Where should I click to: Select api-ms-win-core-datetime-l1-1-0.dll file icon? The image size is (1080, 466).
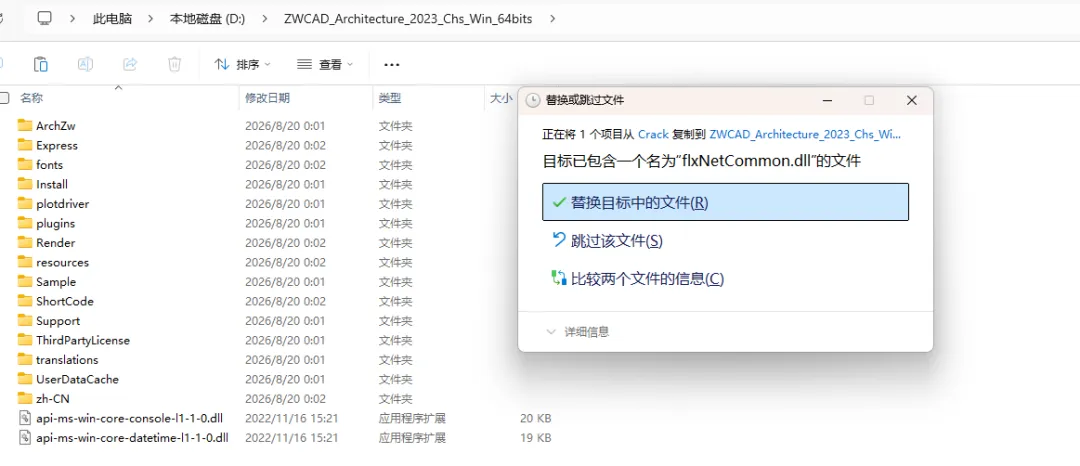[x=25, y=437]
